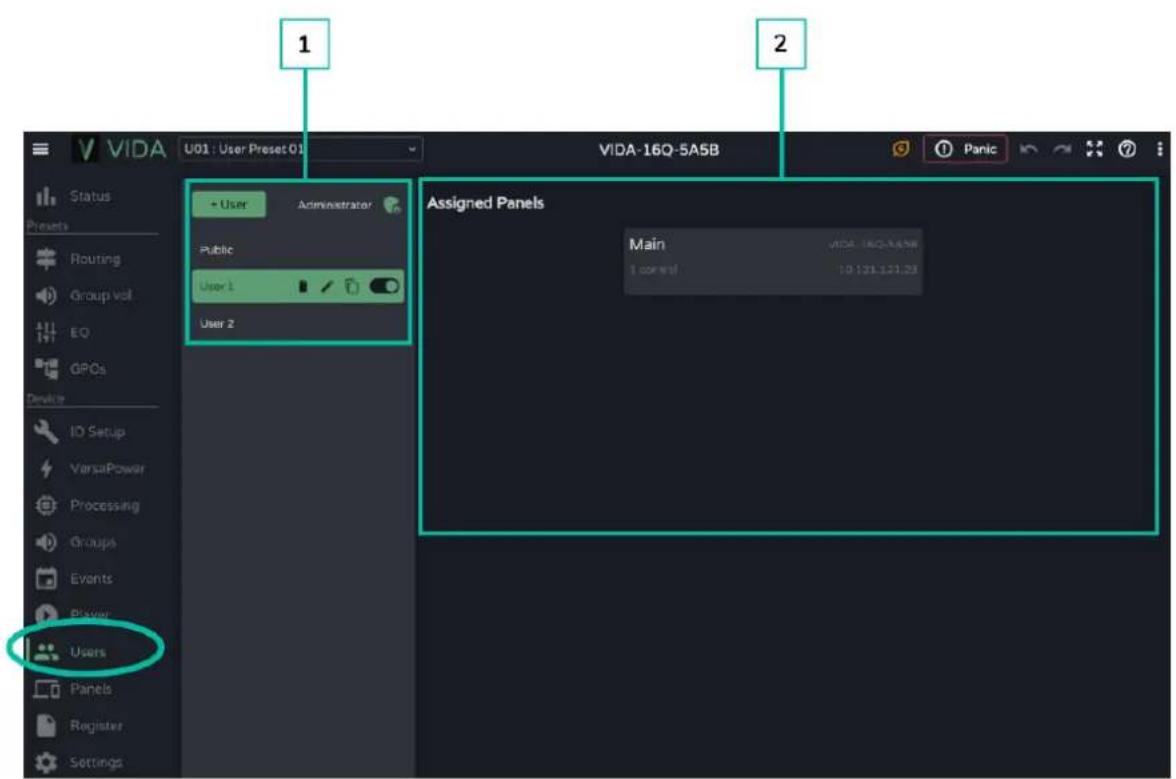Click the Users people icon

[46, 652]
